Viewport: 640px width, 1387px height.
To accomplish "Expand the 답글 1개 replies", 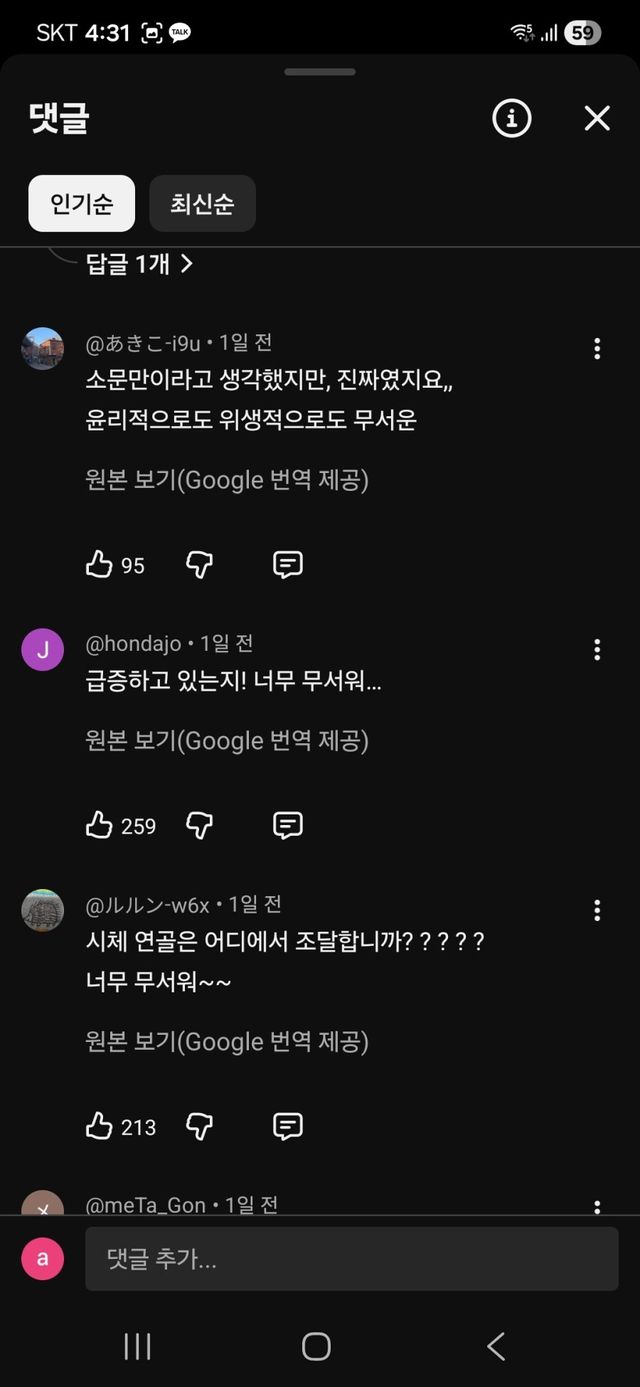I will tap(139, 264).
